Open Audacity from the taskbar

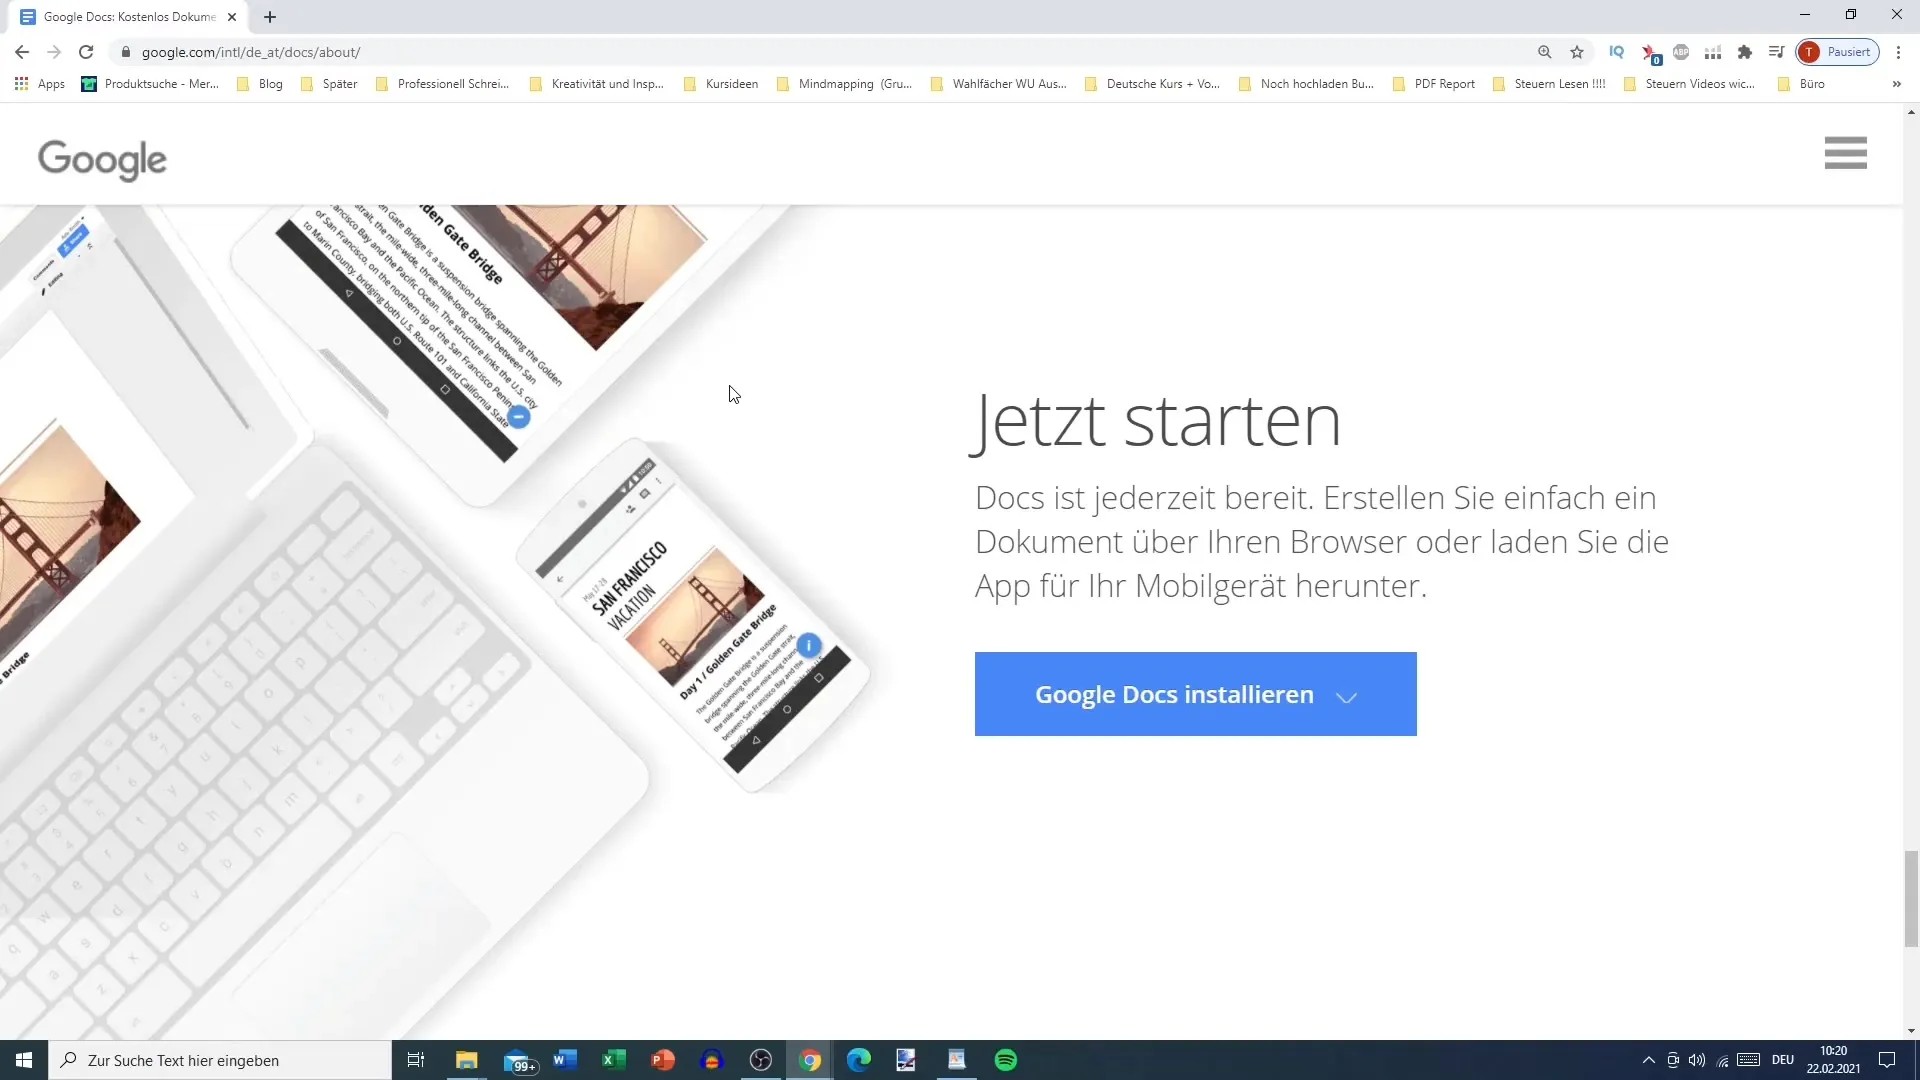click(712, 1060)
